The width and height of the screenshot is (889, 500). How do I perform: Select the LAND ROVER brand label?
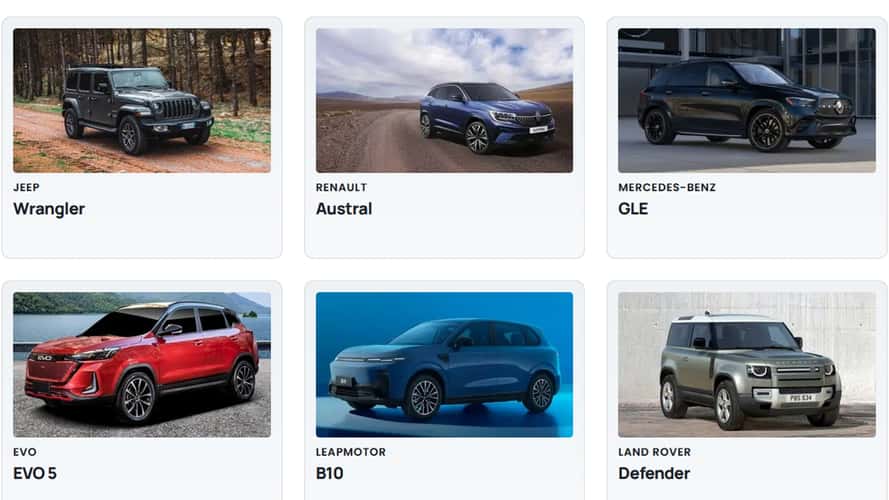coord(654,452)
